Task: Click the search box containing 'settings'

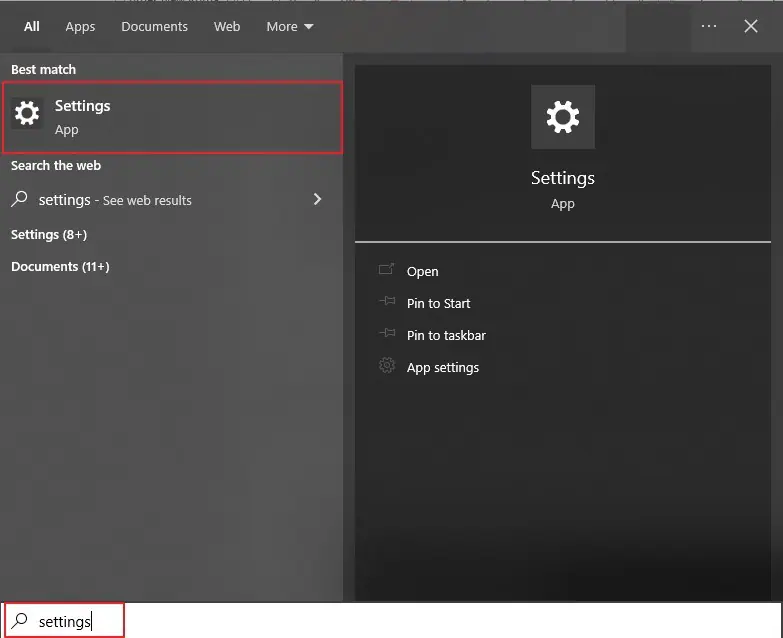Action: coord(392,621)
